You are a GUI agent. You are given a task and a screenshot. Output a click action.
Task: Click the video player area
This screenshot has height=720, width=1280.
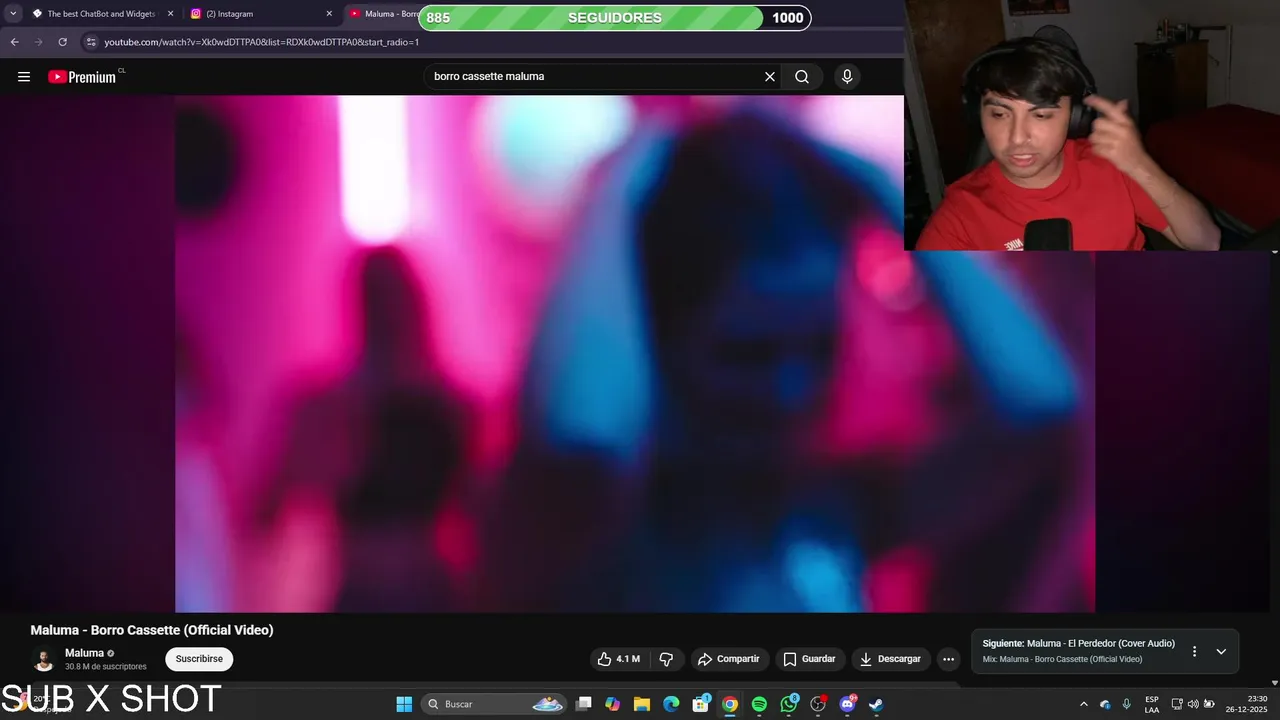(635, 353)
